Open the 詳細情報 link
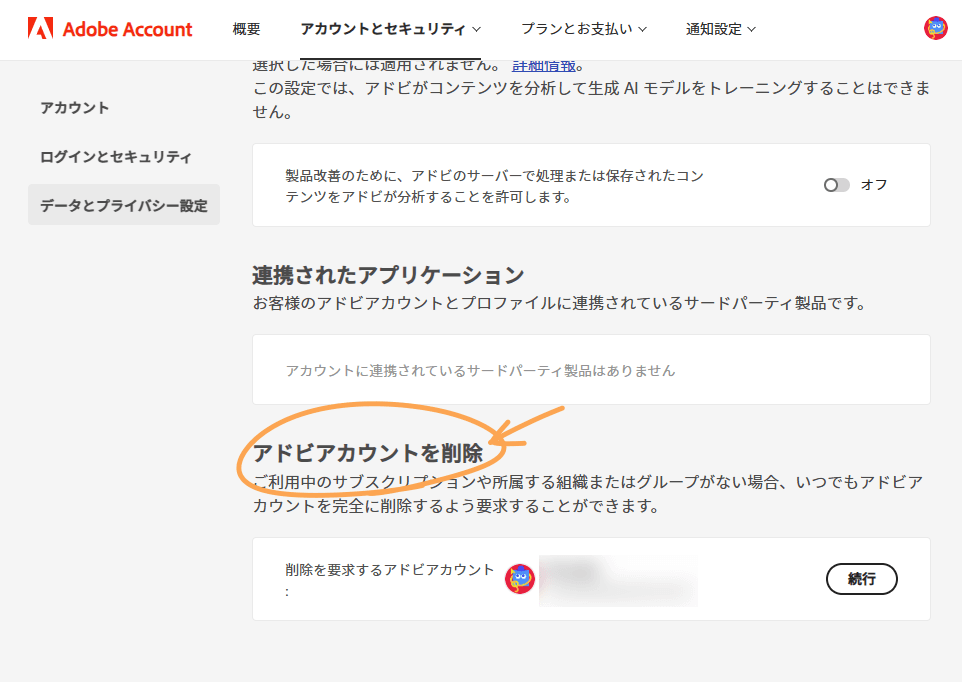The image size is (962, 682). (x=544, y=66)
